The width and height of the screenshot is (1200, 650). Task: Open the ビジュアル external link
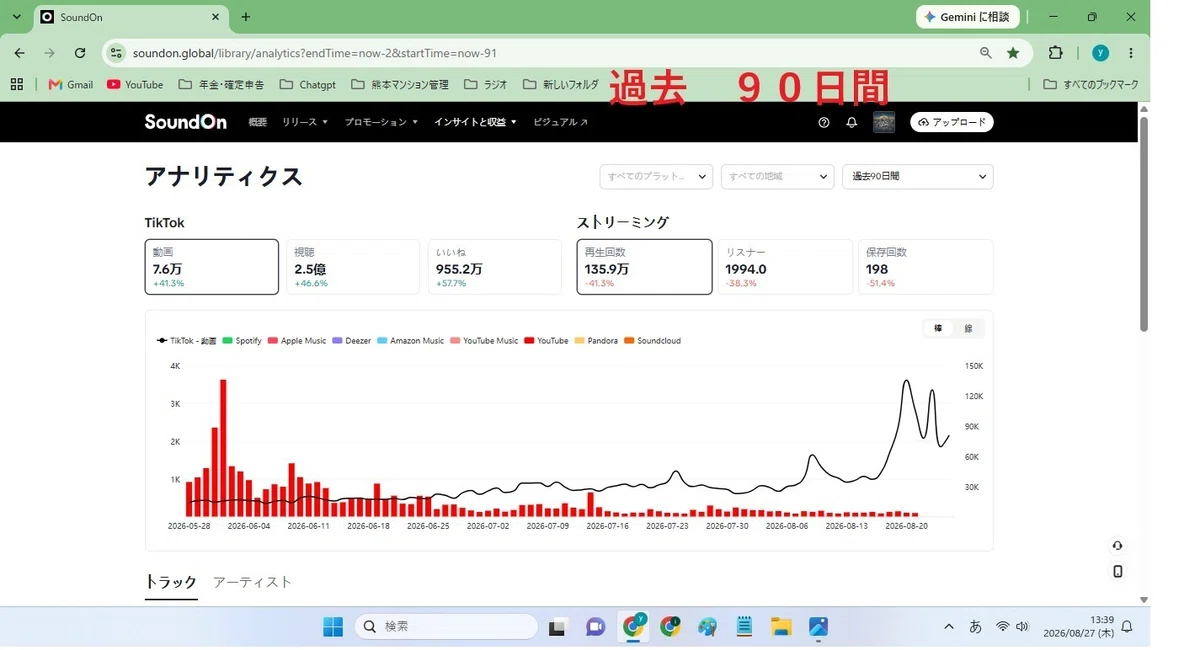click(x=560, y=122)
